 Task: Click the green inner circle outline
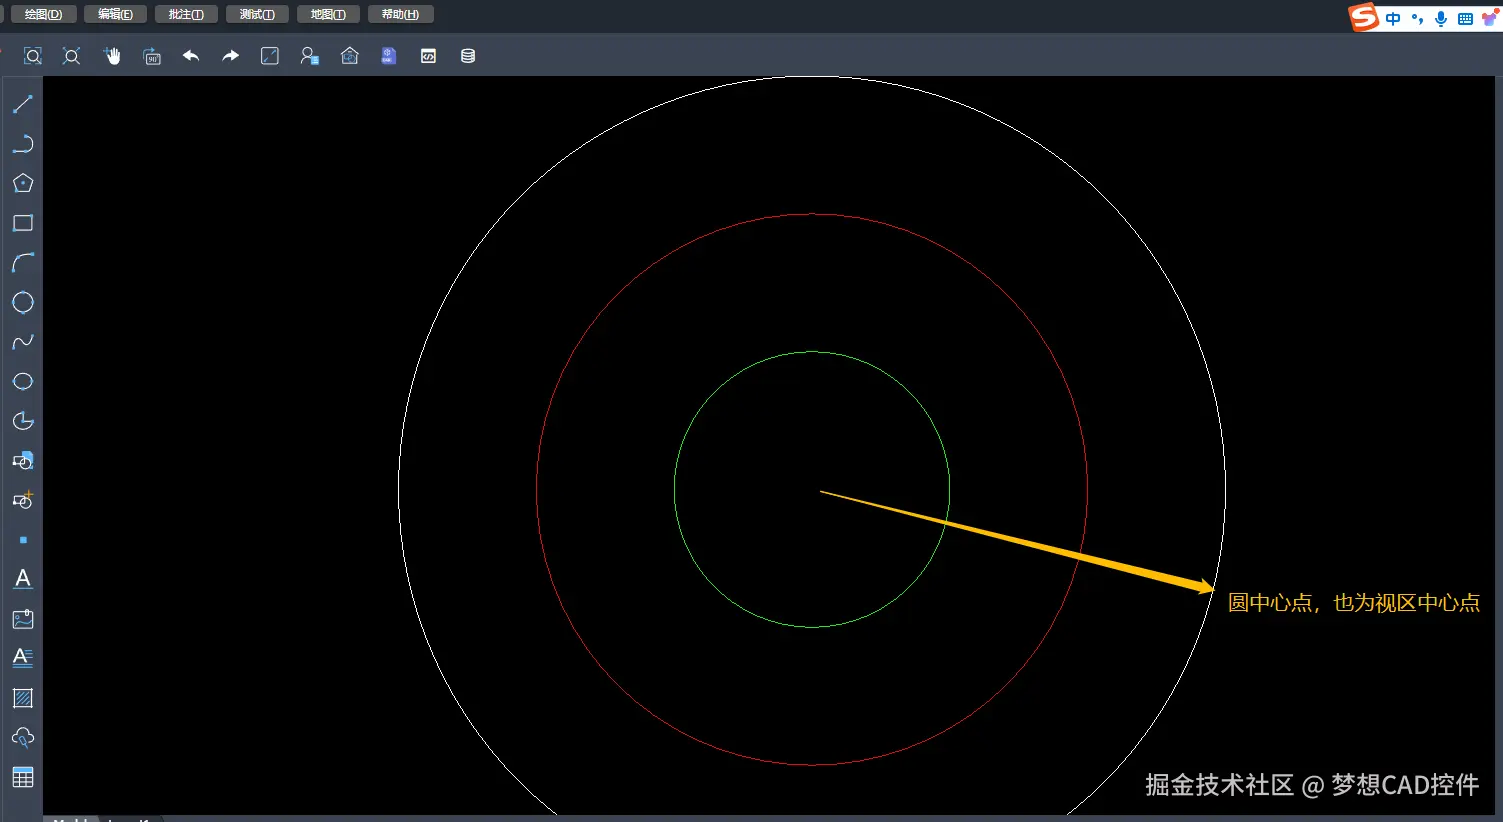[x=812, y=352]
